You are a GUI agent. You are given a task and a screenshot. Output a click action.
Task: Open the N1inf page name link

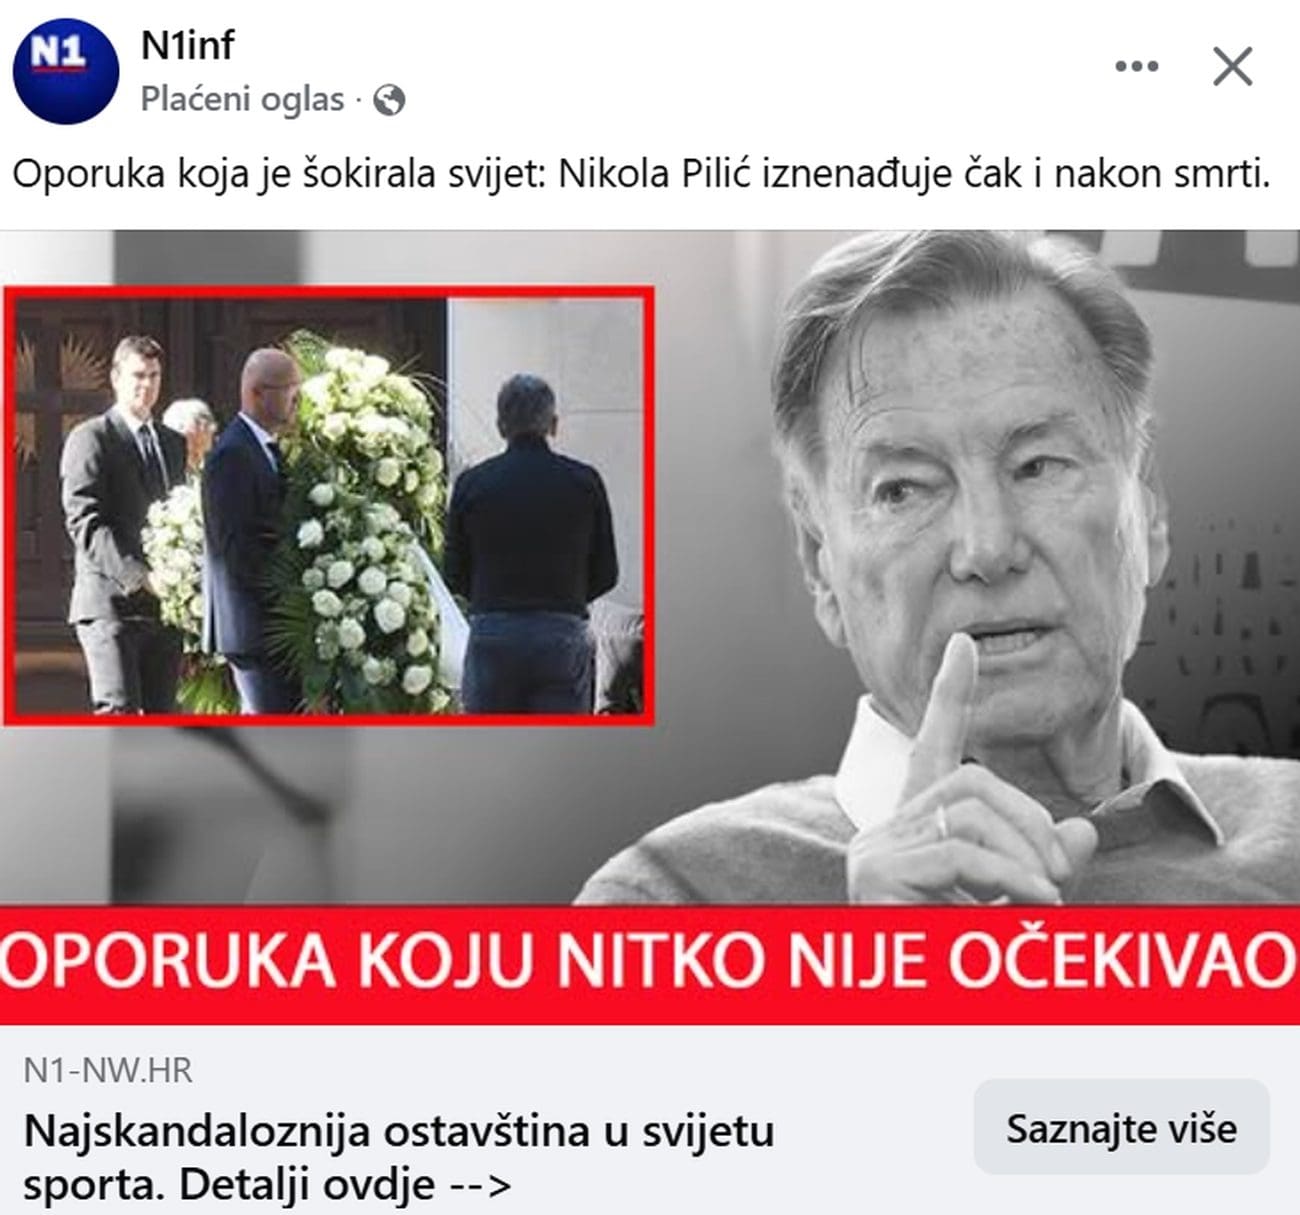[x=187, y=46]
